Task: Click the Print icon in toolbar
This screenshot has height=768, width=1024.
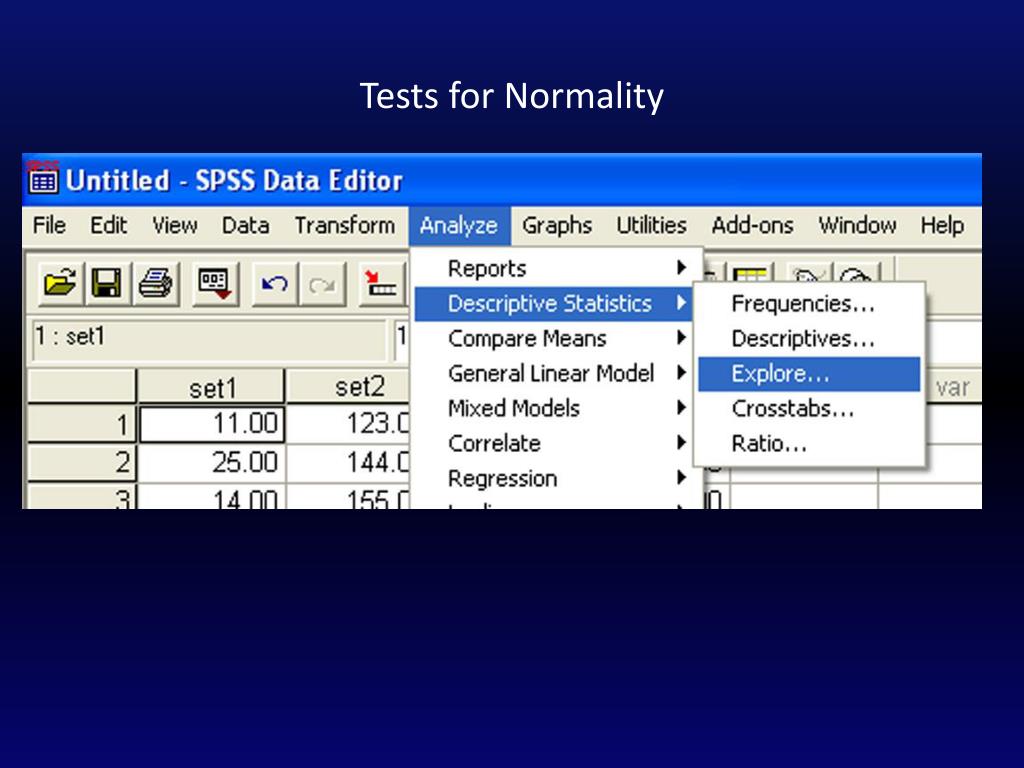Action: tap(155, 284)
